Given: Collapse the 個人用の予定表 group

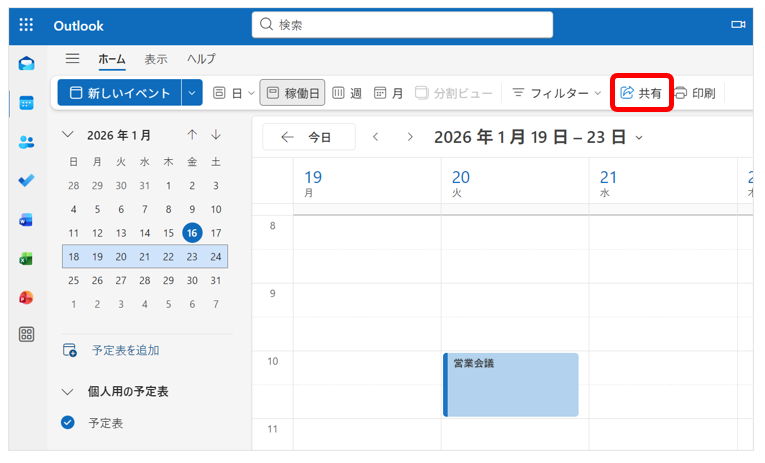Looking at the screenshot, I should 68,392.
